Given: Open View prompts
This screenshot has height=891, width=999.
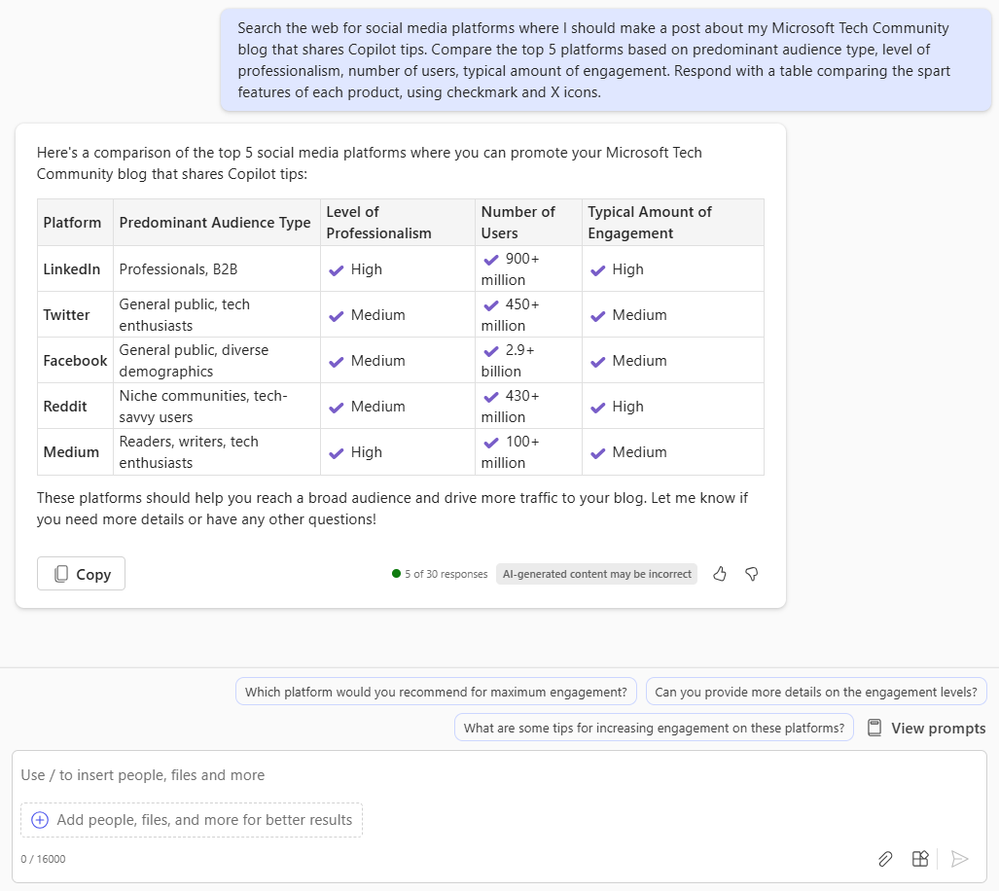Looking at the screenshot, I should coord(927,728).
